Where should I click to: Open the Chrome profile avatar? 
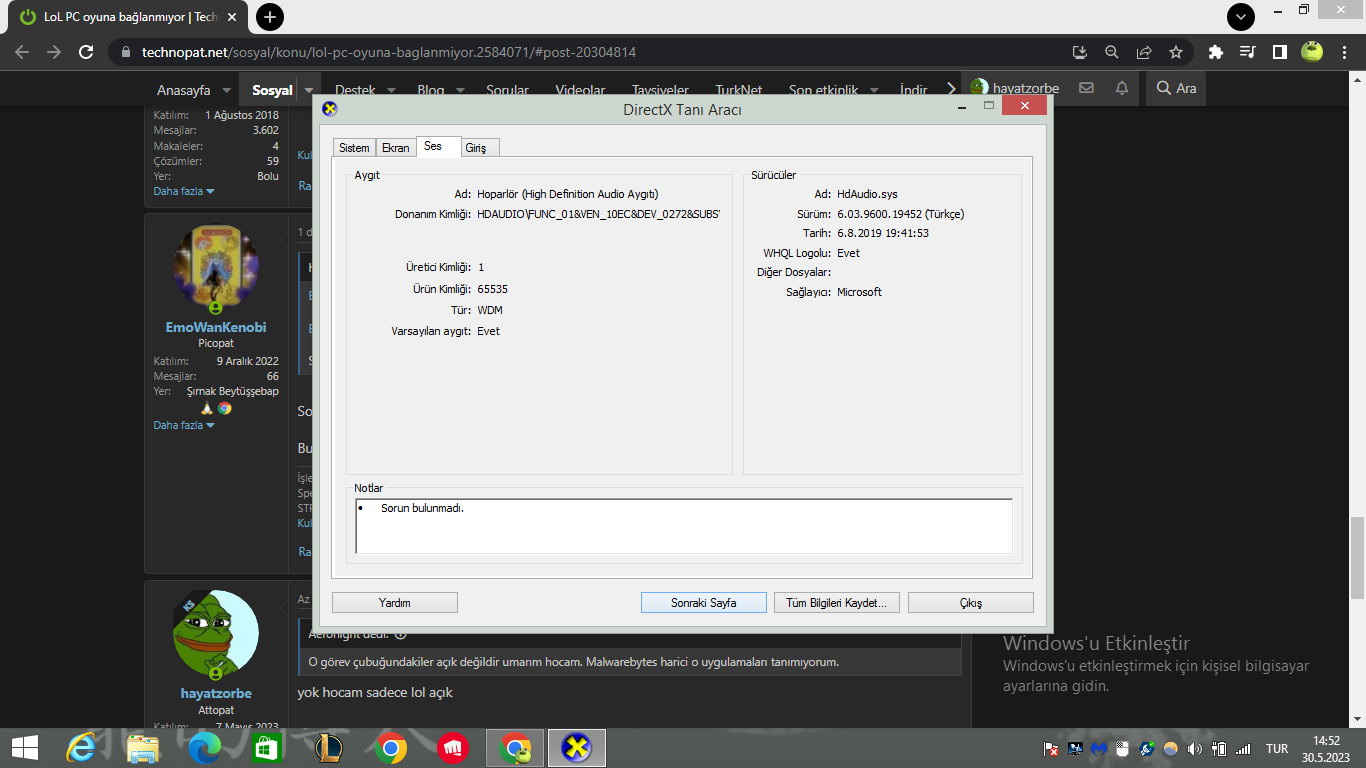click(1312, 52)
